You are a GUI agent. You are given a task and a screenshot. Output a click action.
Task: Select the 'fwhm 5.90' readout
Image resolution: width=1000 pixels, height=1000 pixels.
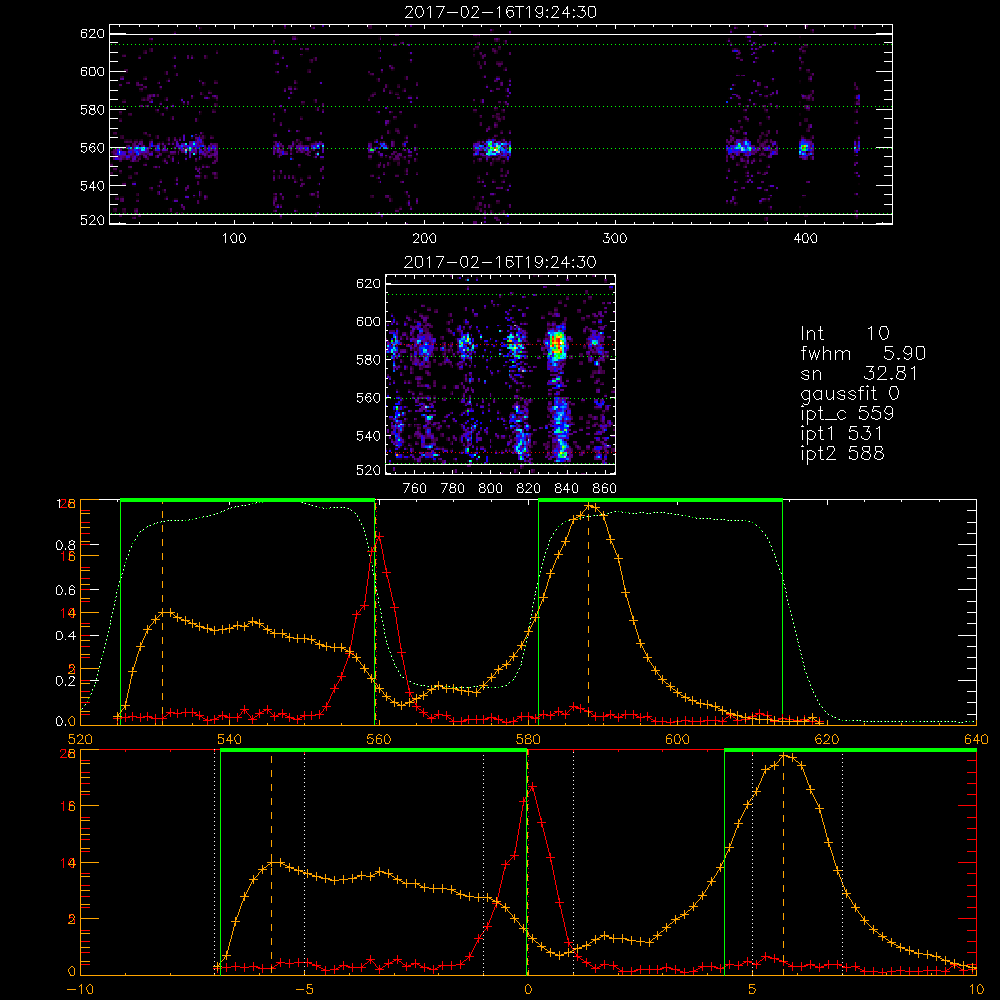coord(863,353)
